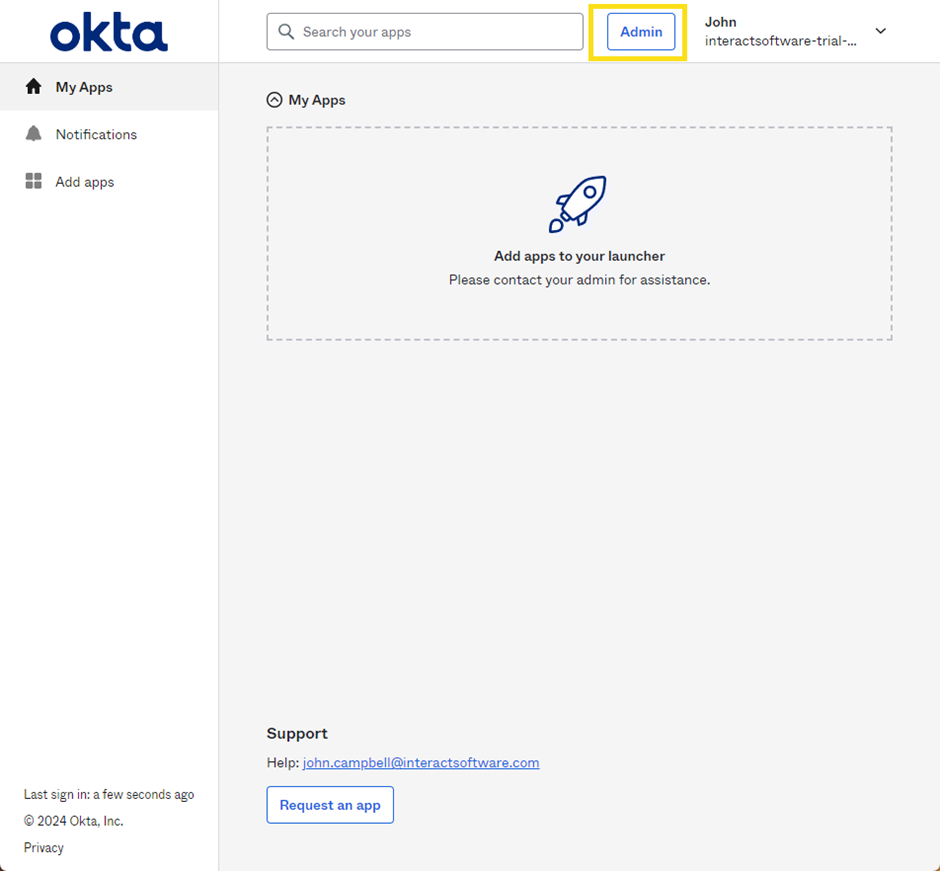Screen dimensions: 940x871
Task: Click the My Apps section heading
Action: coord(317,100)
